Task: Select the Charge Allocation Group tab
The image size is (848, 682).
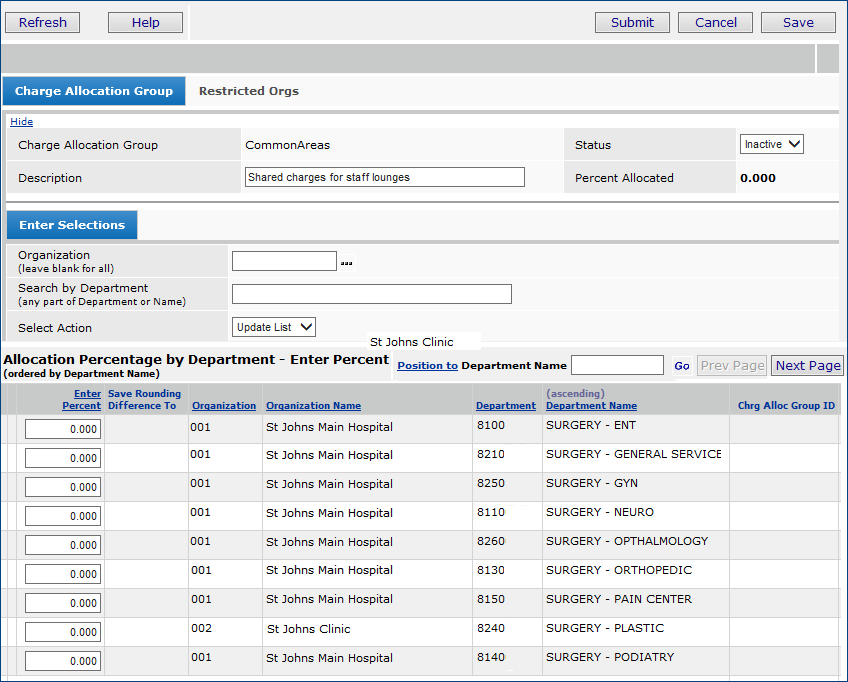Action: tap(94, 91)
